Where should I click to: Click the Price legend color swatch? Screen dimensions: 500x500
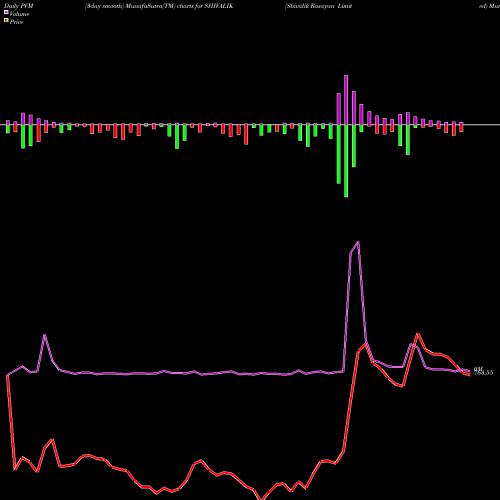tap(6, 21)
